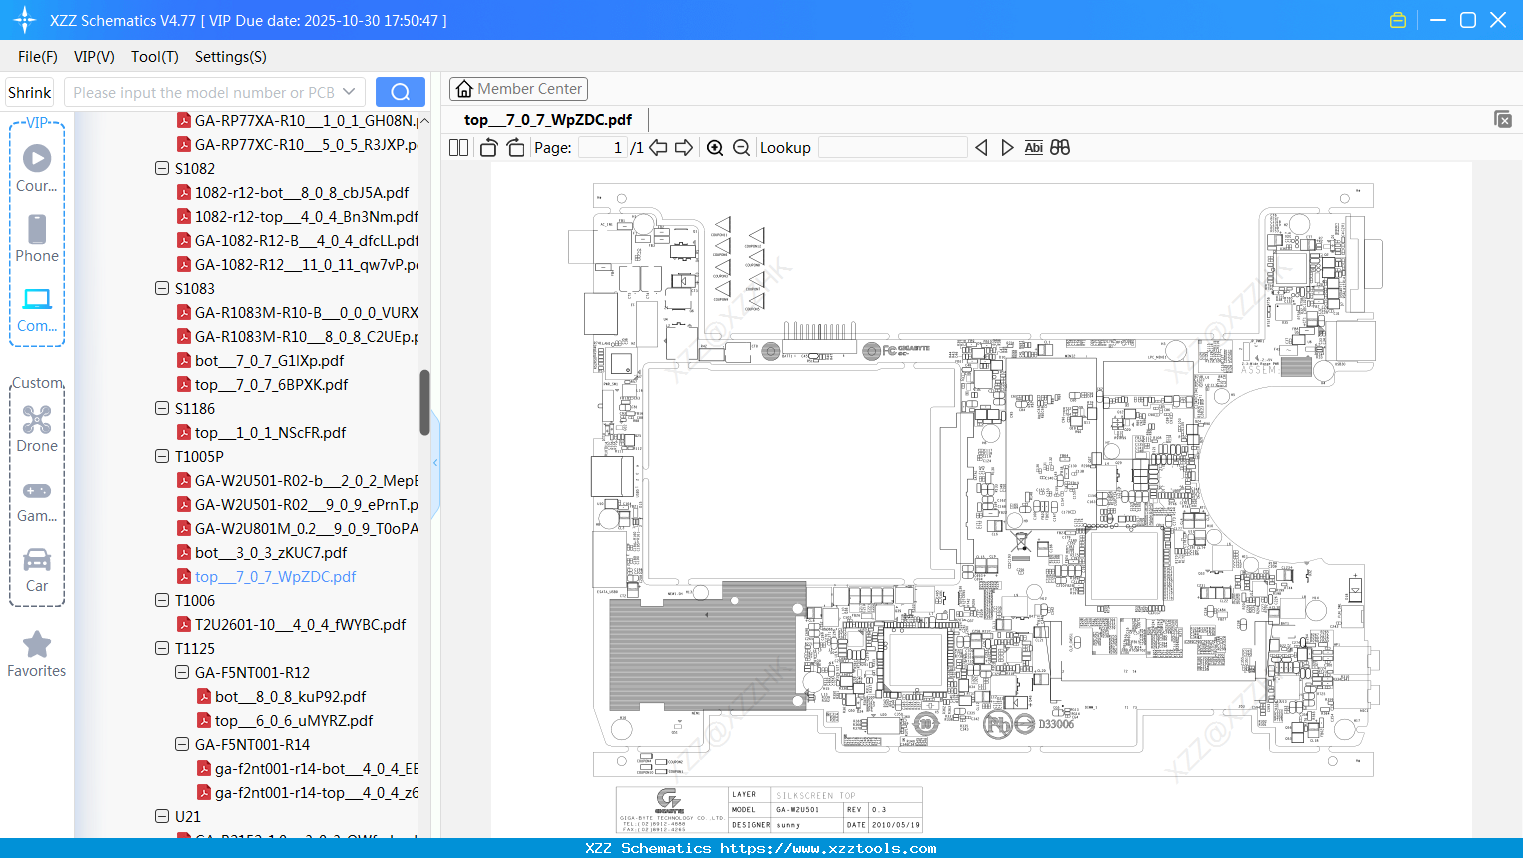
Task: Open the Game console category
Action: [37, 500]
